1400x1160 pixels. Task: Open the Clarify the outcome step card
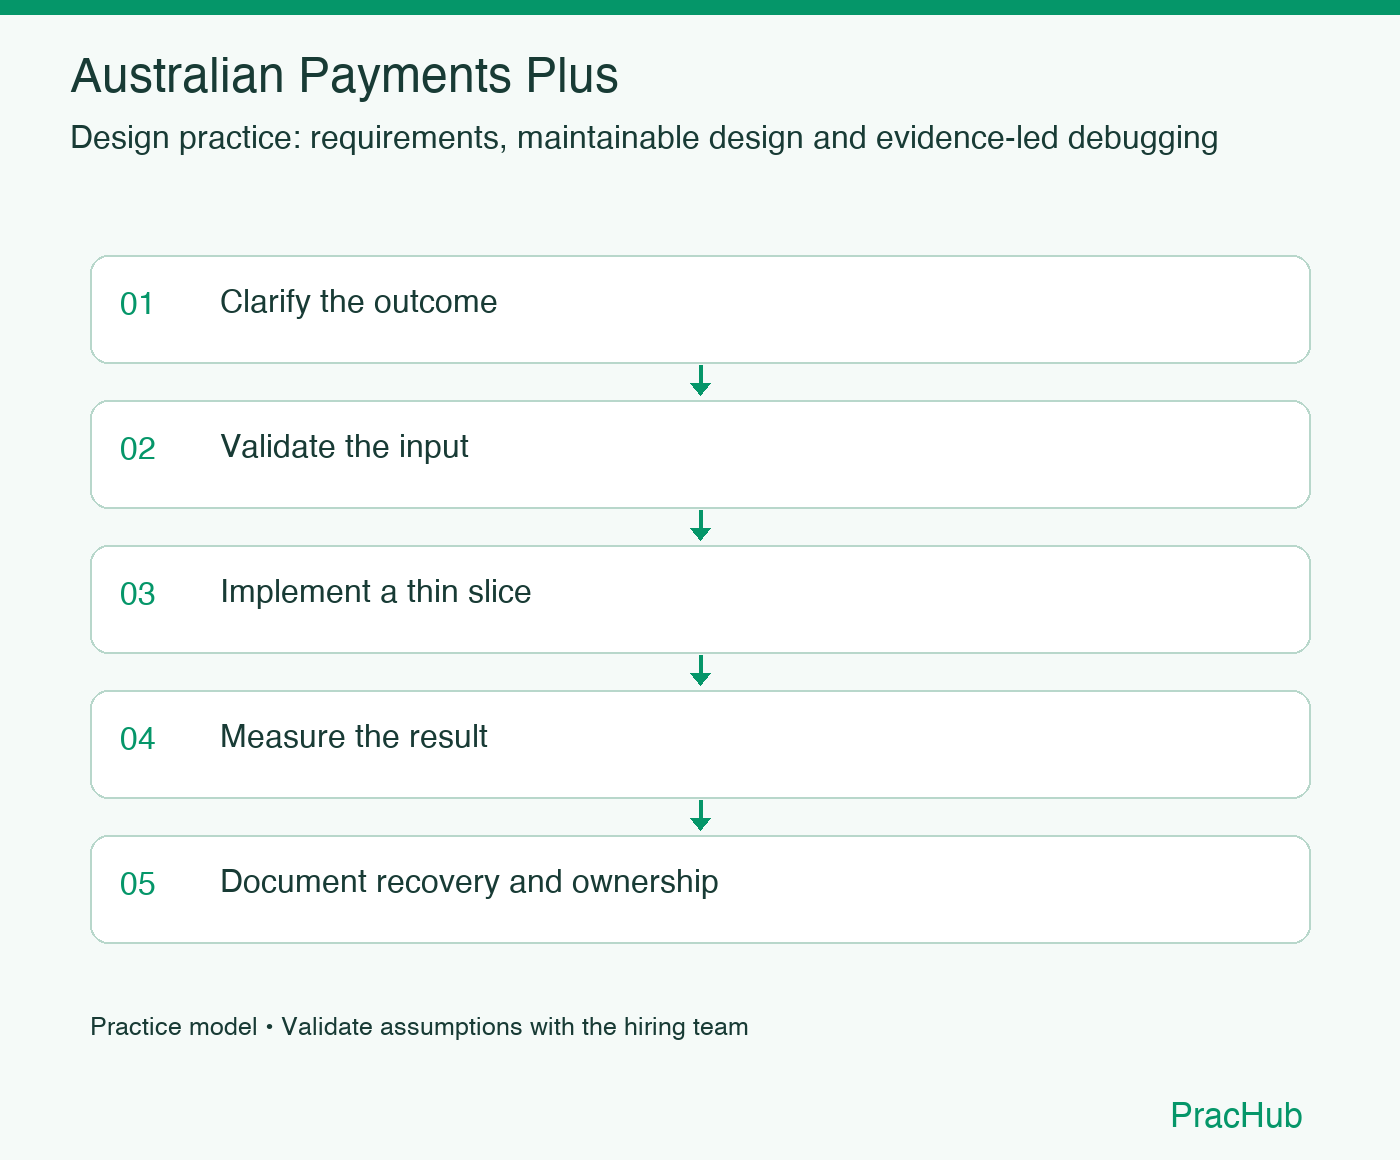pos(700,309)
